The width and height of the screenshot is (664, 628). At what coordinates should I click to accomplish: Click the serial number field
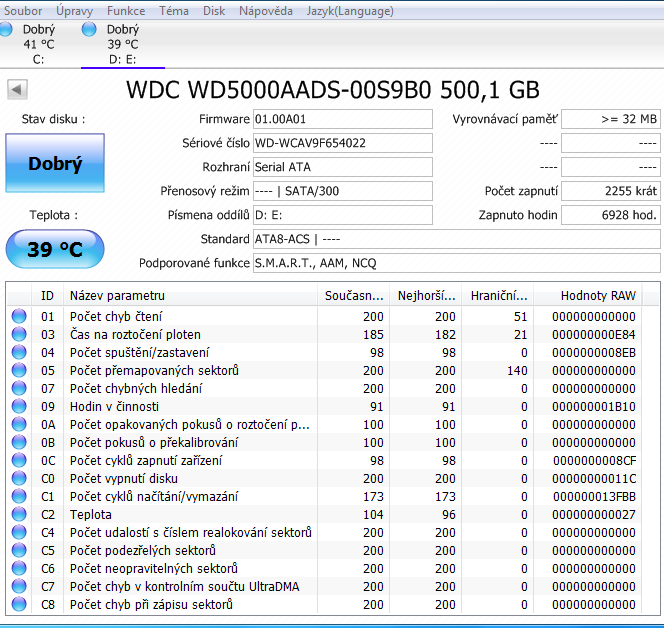342,143
